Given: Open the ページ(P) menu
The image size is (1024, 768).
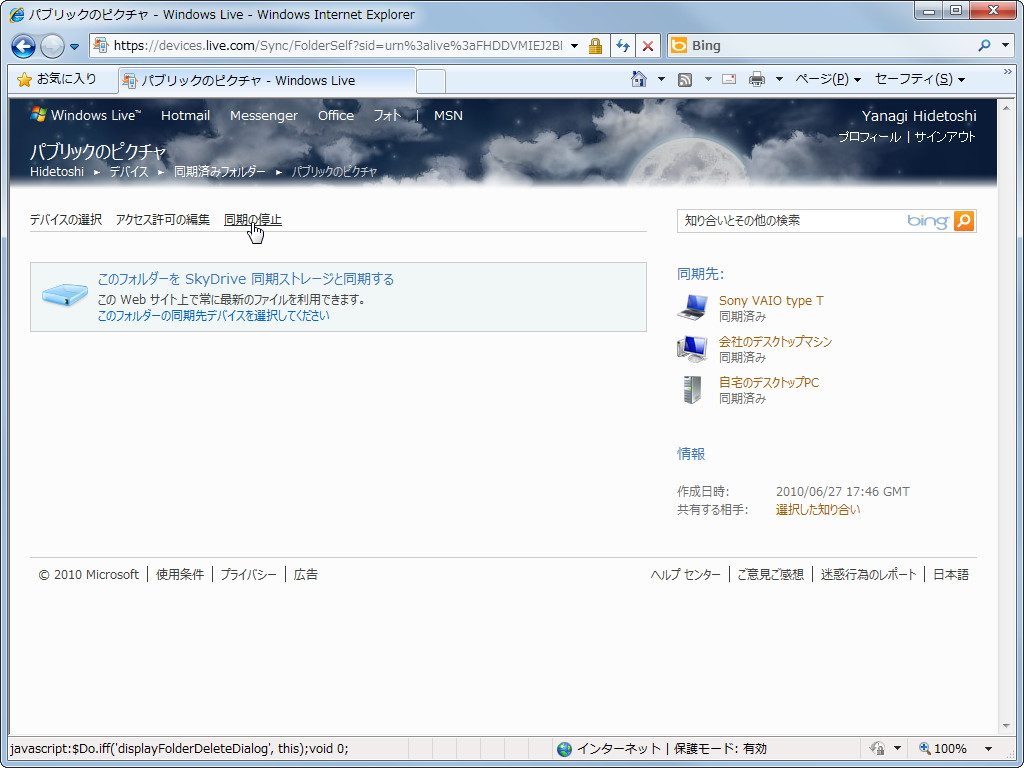Looking at the screenshot, I should [828, 79].
